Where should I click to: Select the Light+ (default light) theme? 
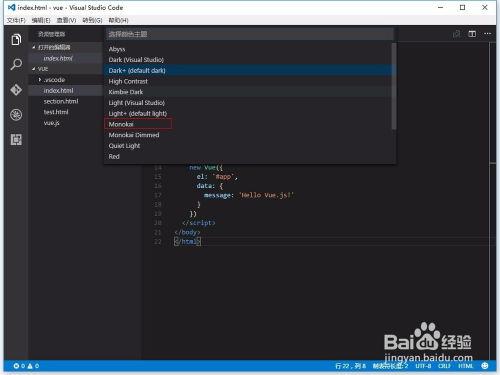248,113
